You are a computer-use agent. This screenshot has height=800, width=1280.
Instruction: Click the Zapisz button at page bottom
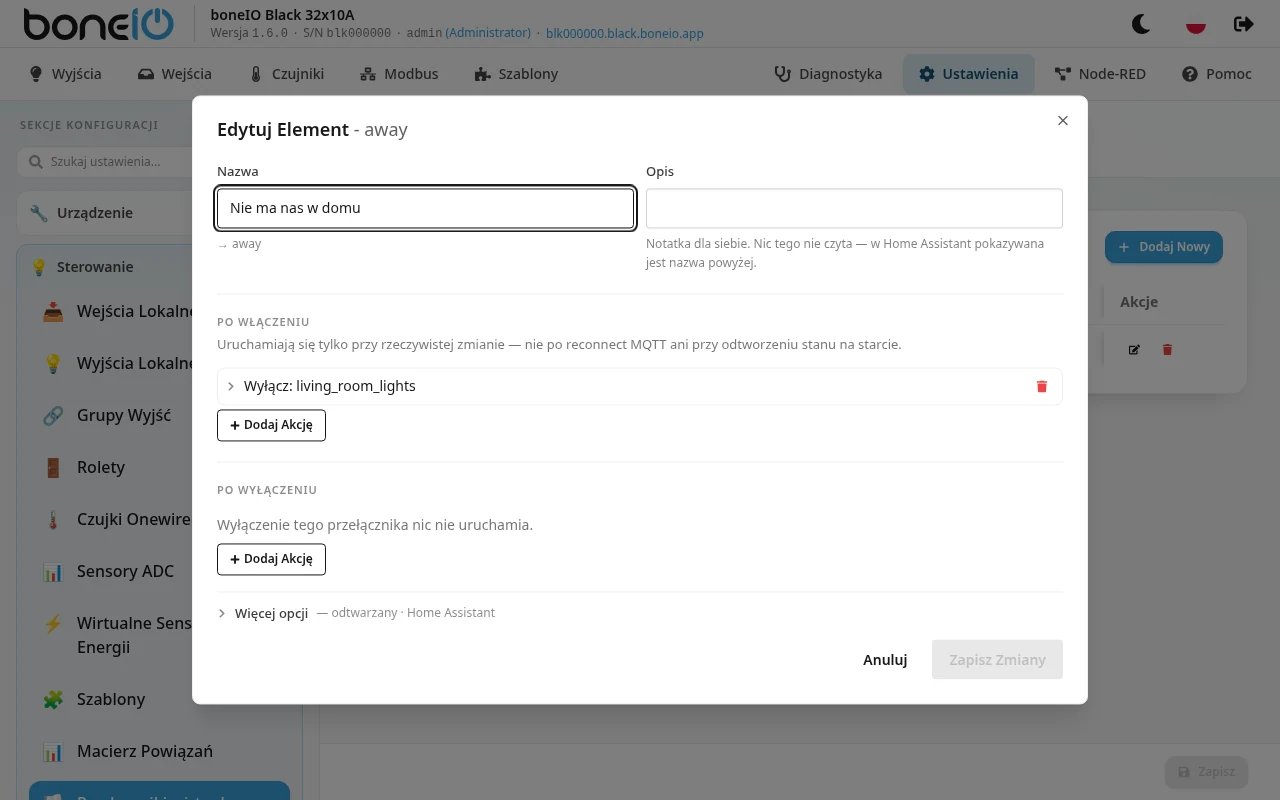click(x=1206, y=772)
